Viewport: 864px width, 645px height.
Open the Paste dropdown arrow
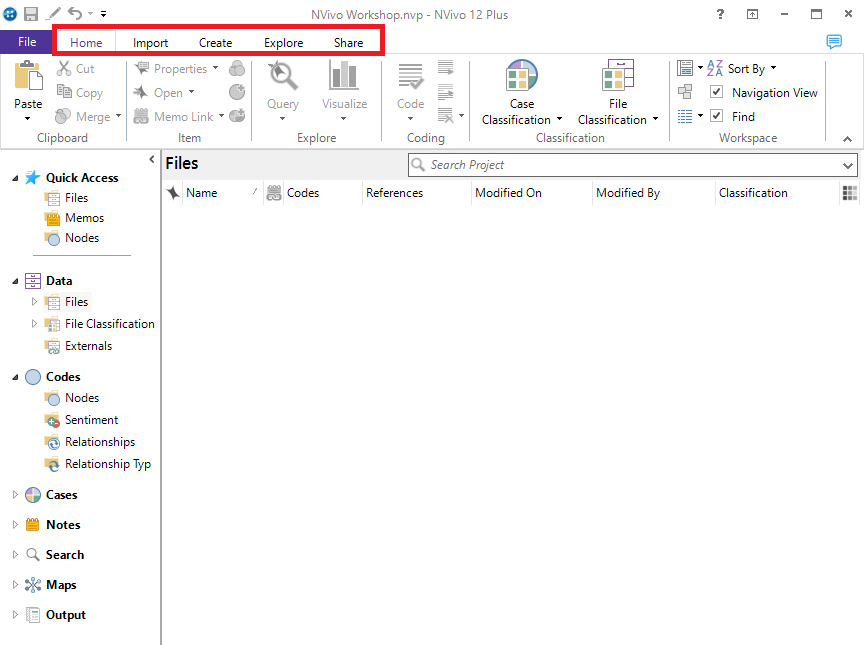click(28, 118)
